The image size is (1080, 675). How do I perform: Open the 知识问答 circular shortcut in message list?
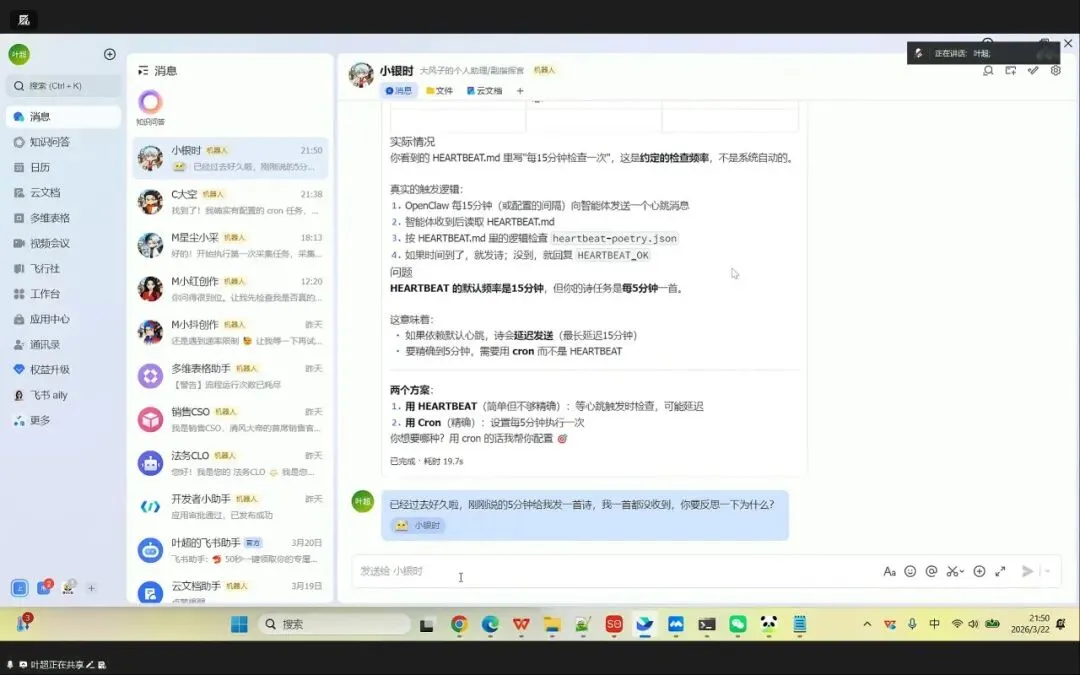(x=150, y=103)
